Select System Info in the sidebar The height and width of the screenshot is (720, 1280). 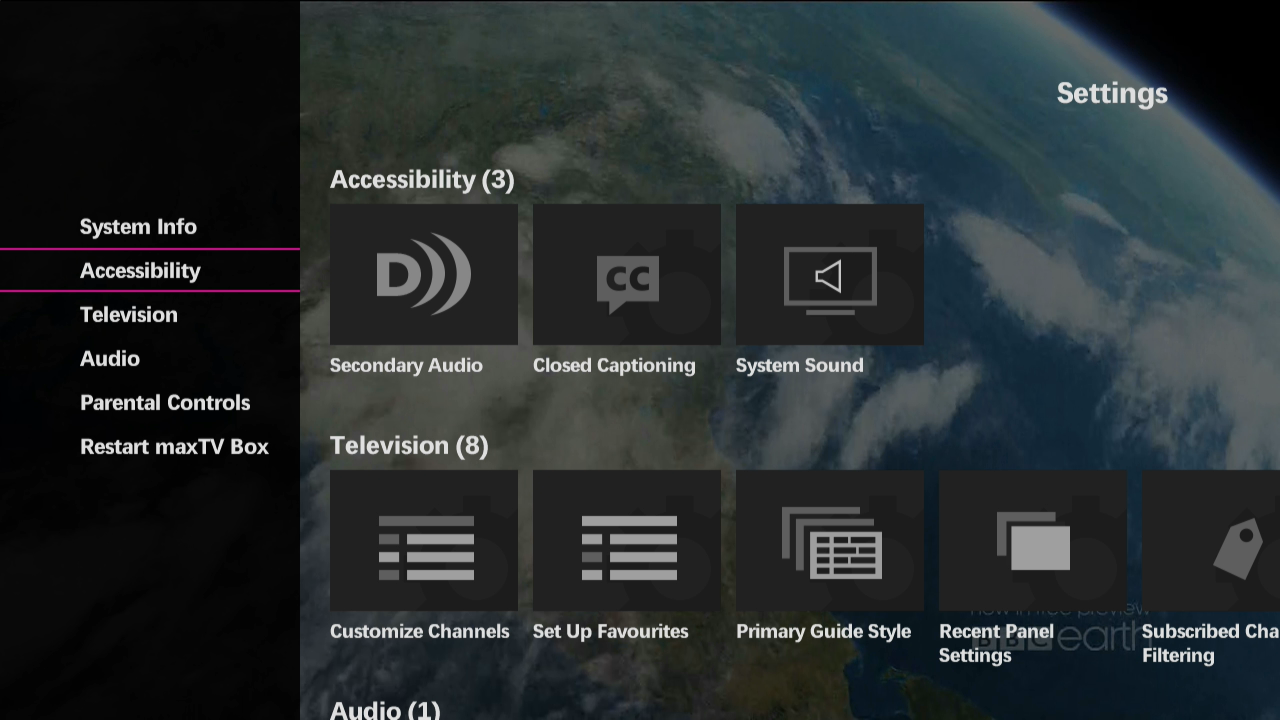point(138,227)
